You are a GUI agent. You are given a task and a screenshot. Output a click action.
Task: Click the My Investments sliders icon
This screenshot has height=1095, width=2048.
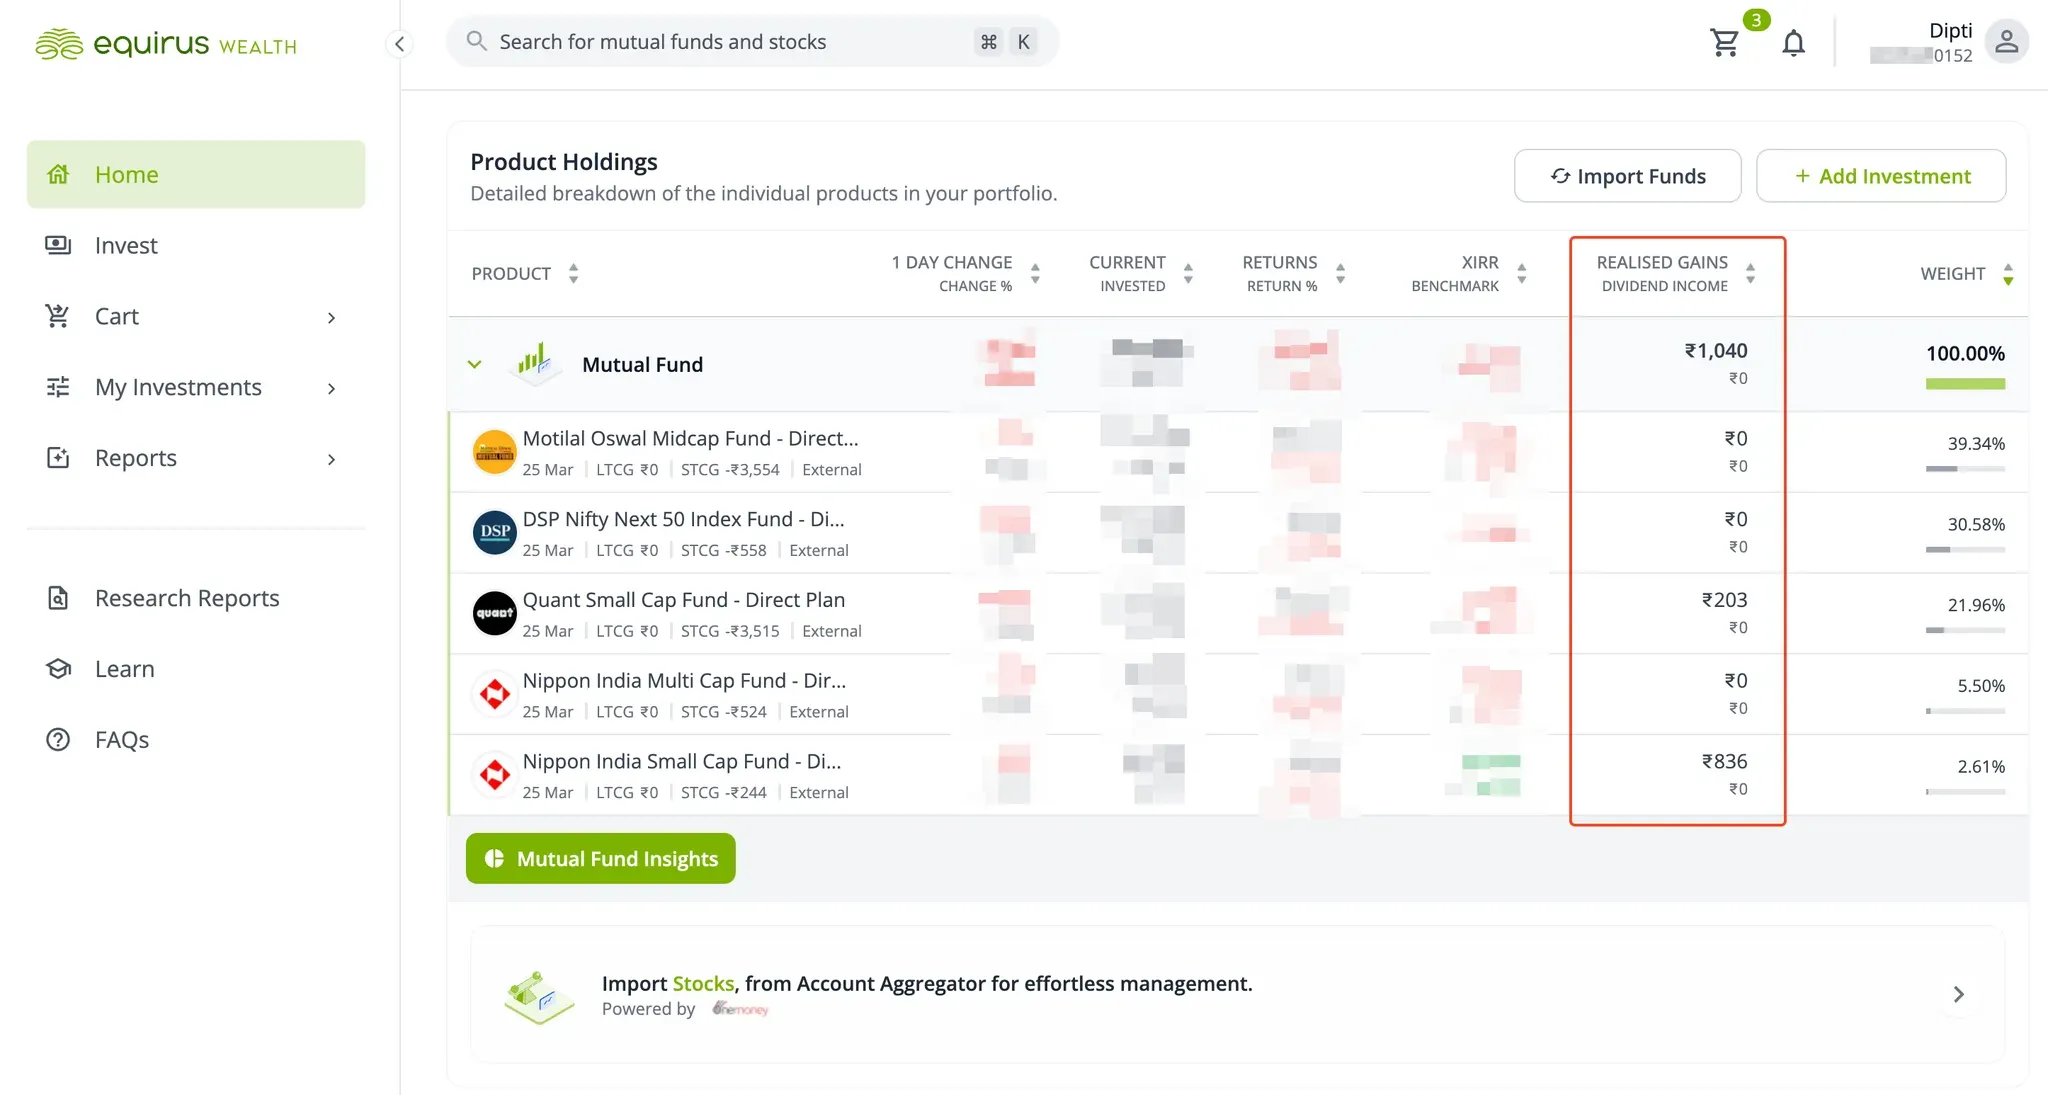click(x=58, y=387)
